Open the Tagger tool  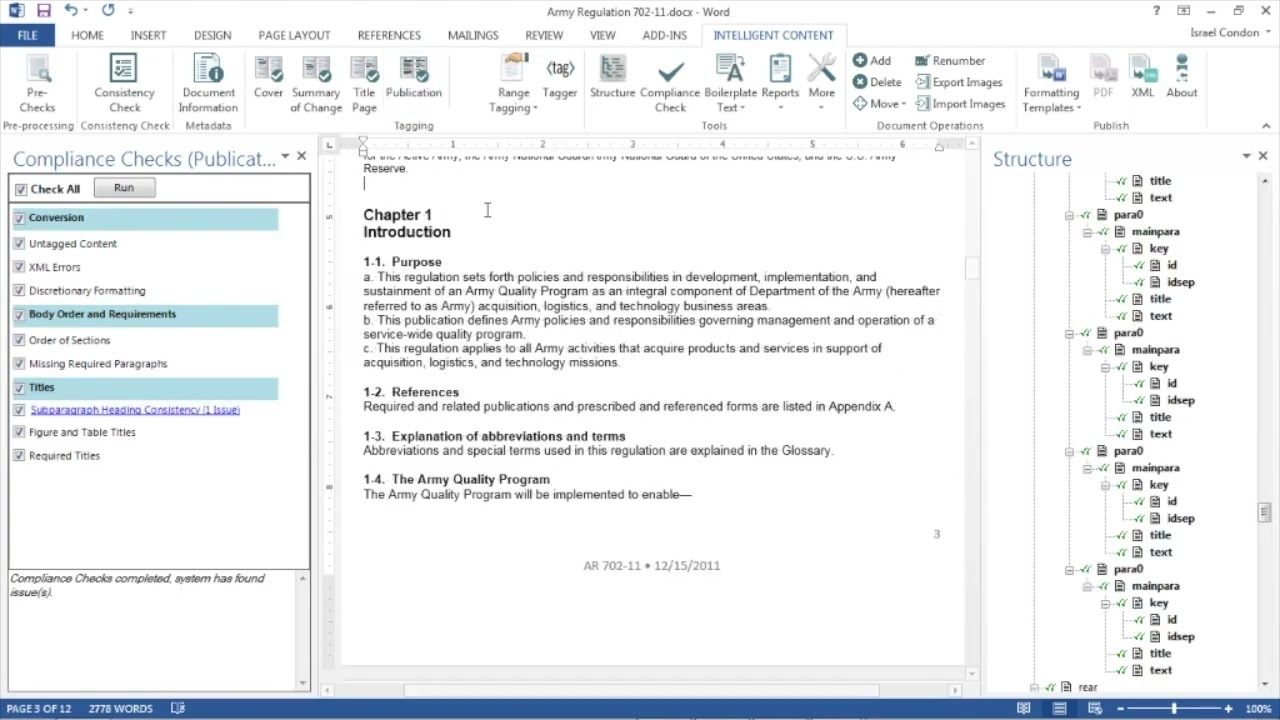(560, 78)
